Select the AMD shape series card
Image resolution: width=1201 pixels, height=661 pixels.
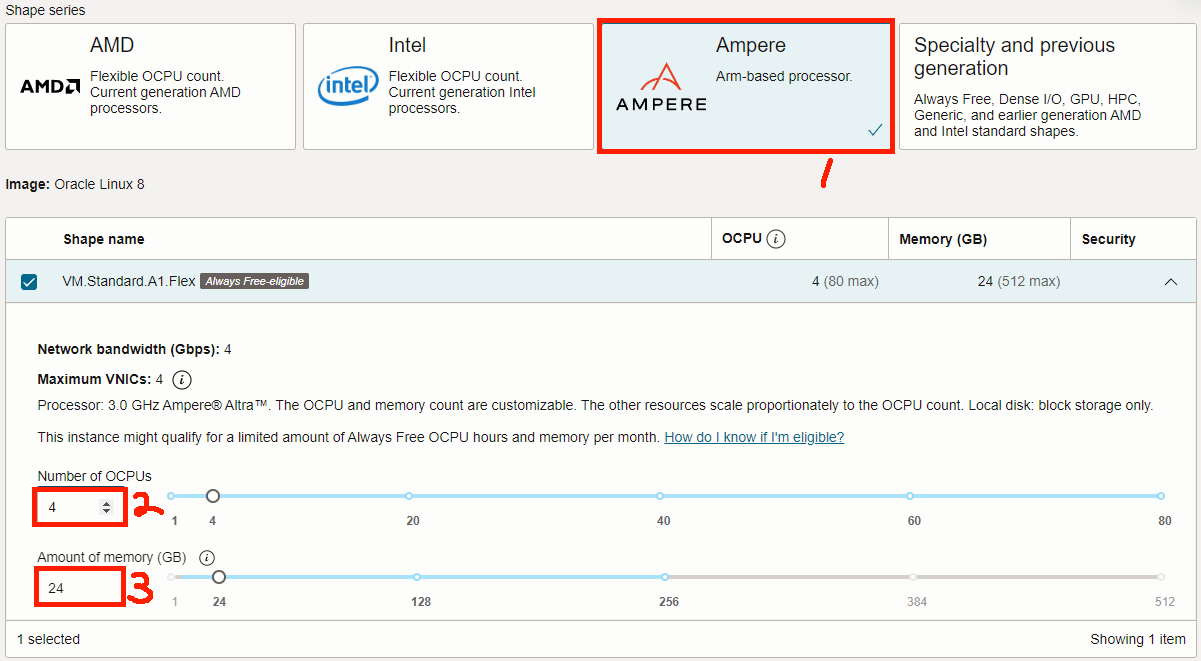pyautogui.click(x=150, y=87)
